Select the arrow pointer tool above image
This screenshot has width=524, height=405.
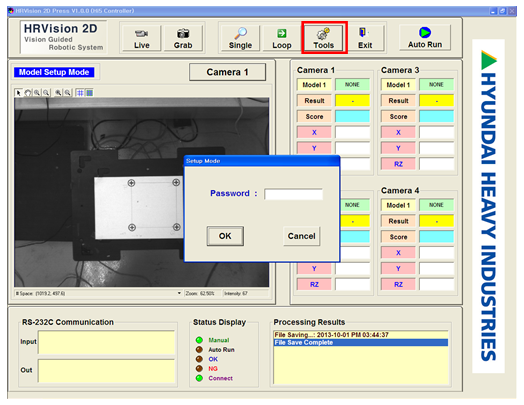pos(18,93)
